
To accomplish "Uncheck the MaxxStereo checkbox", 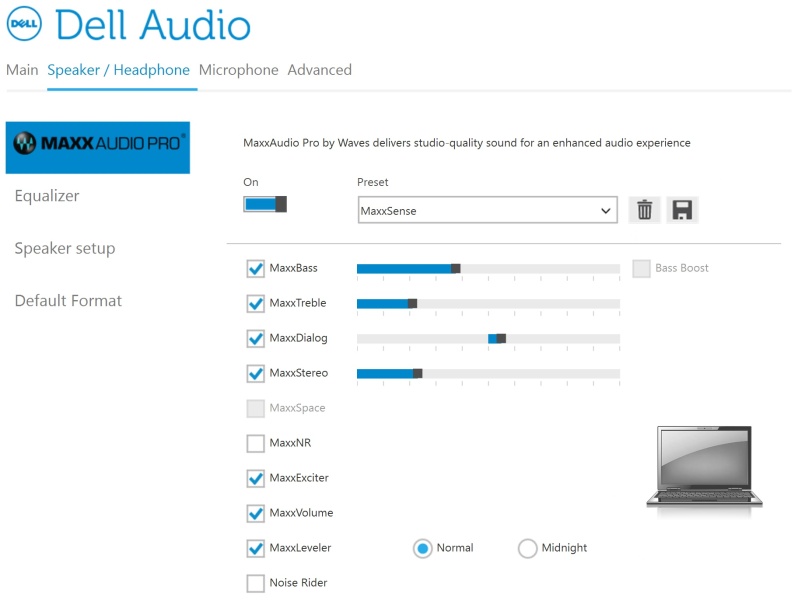I will pyautogui.click(x=255, y=373).
